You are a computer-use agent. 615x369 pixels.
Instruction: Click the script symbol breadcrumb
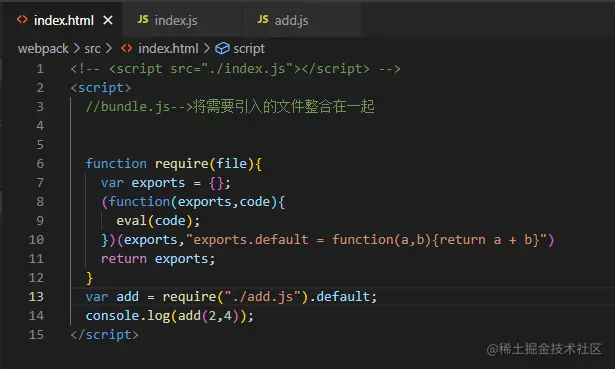coord(249,49)
